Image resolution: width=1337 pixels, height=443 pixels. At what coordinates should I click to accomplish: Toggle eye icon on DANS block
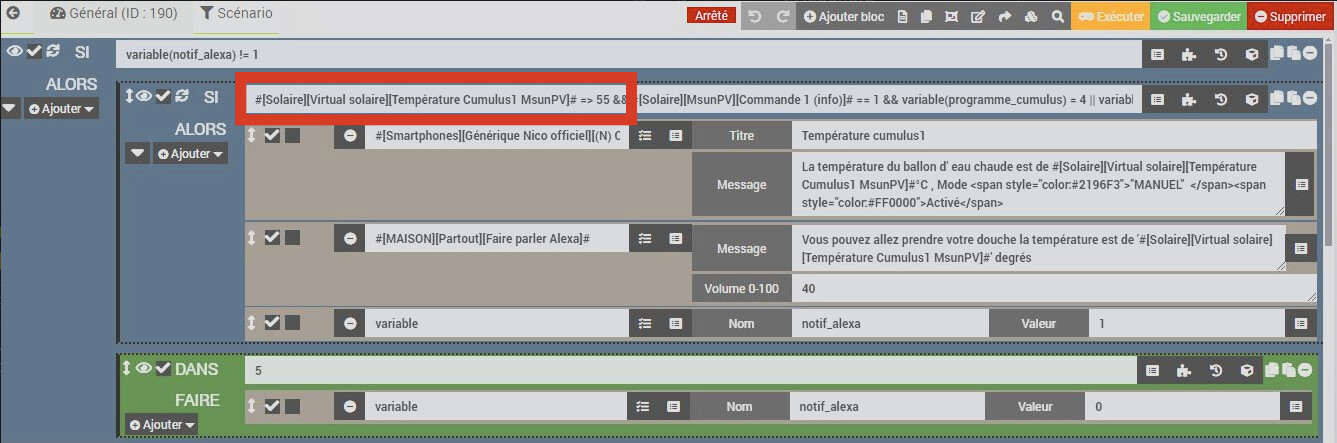(x=144, y=368)
